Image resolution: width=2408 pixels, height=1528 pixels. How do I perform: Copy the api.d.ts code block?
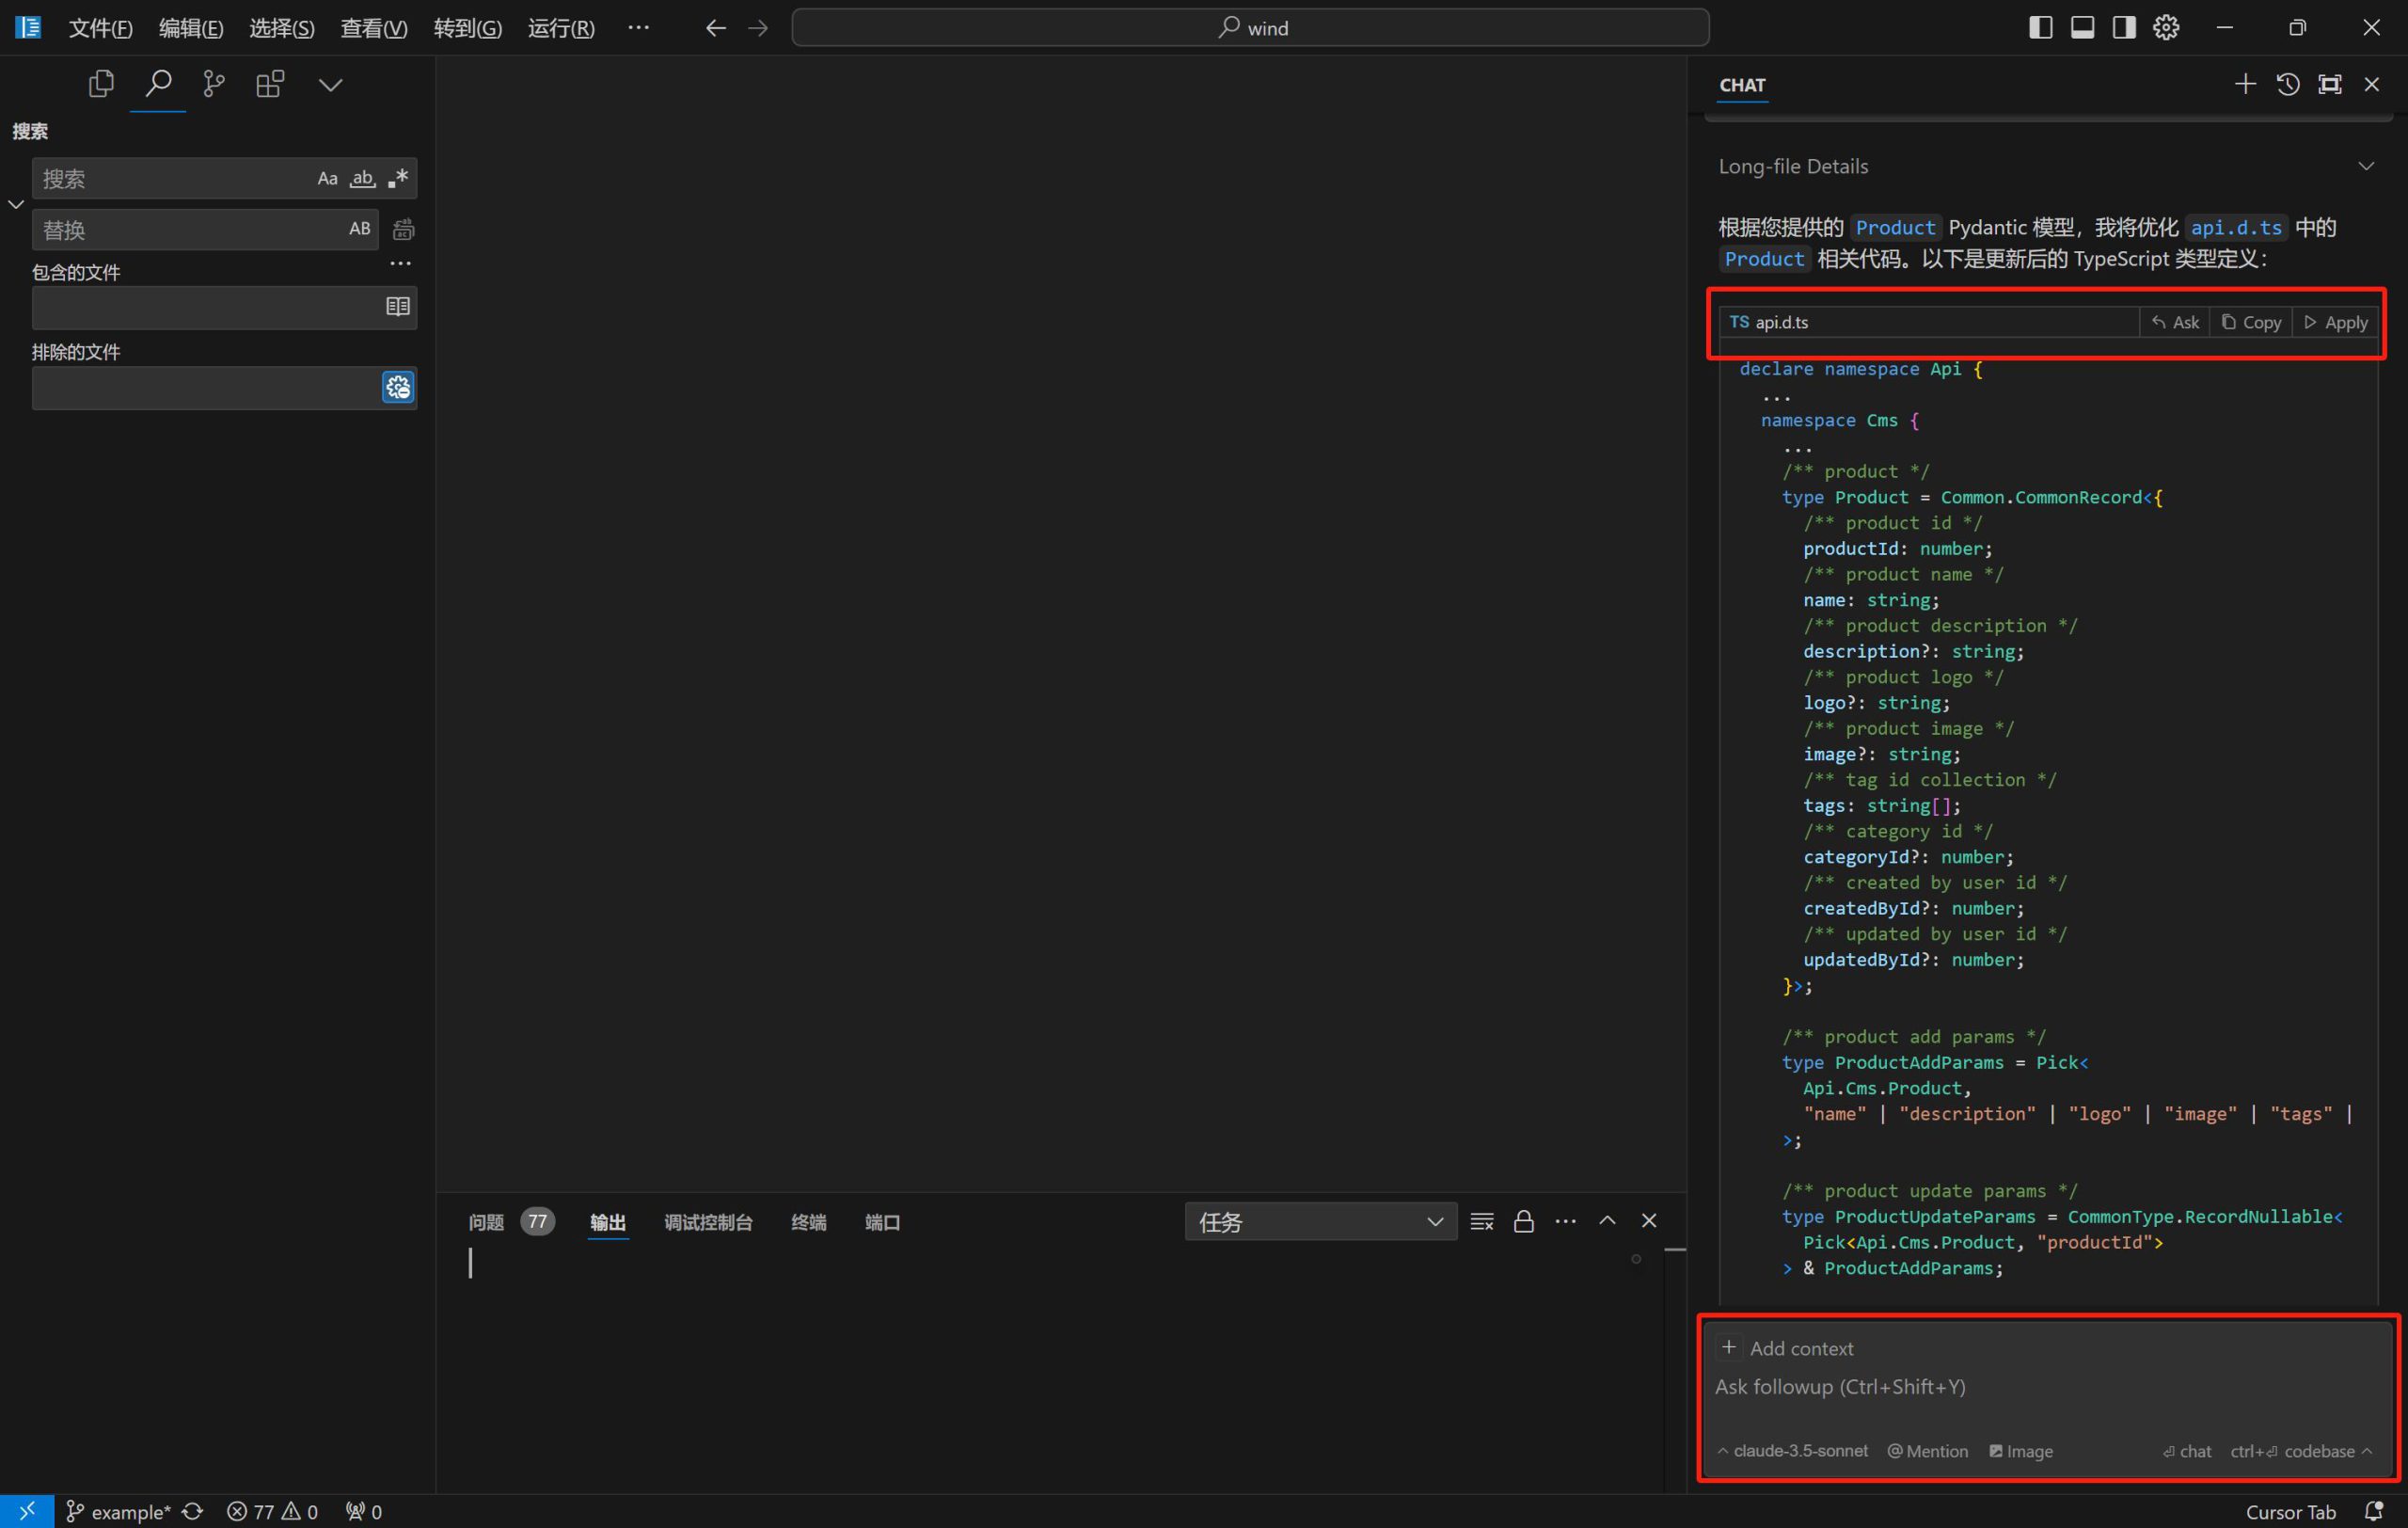2252,322
